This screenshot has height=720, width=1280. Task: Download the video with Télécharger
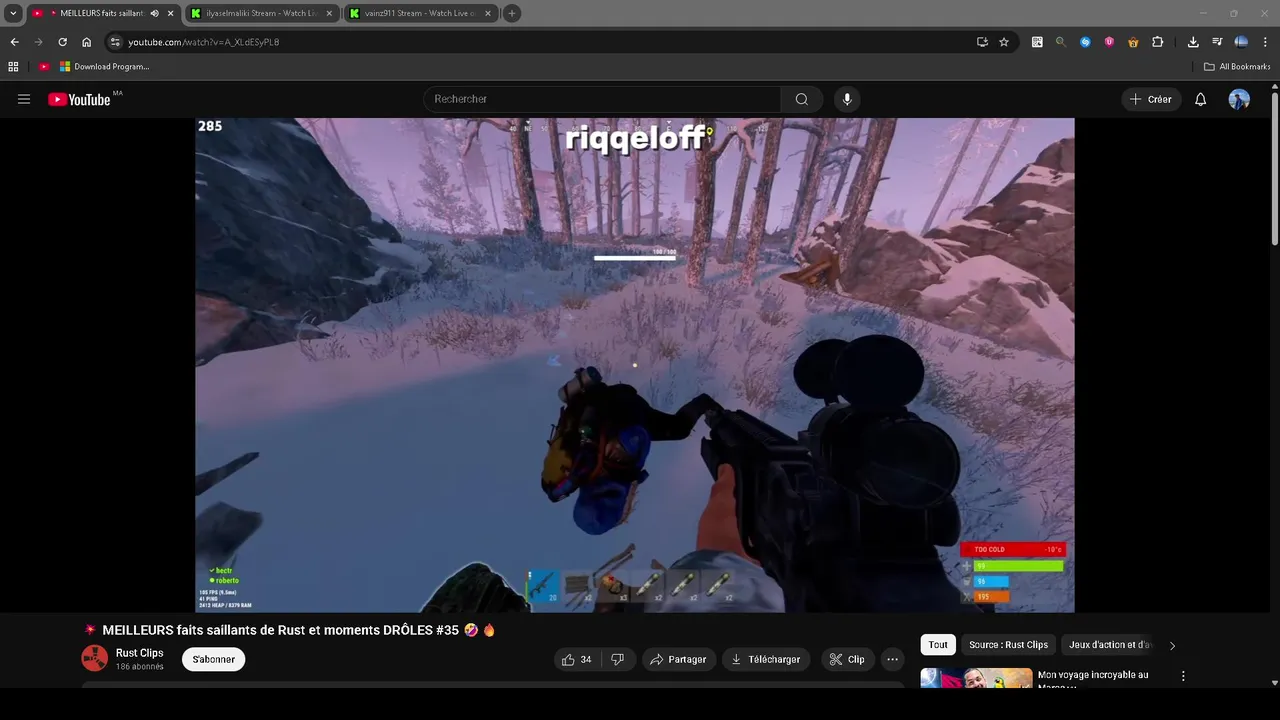click(766, 659)
